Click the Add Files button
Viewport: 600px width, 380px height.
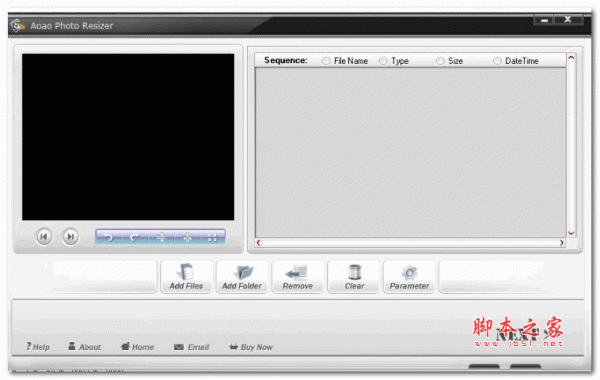(x=186, y=277)
